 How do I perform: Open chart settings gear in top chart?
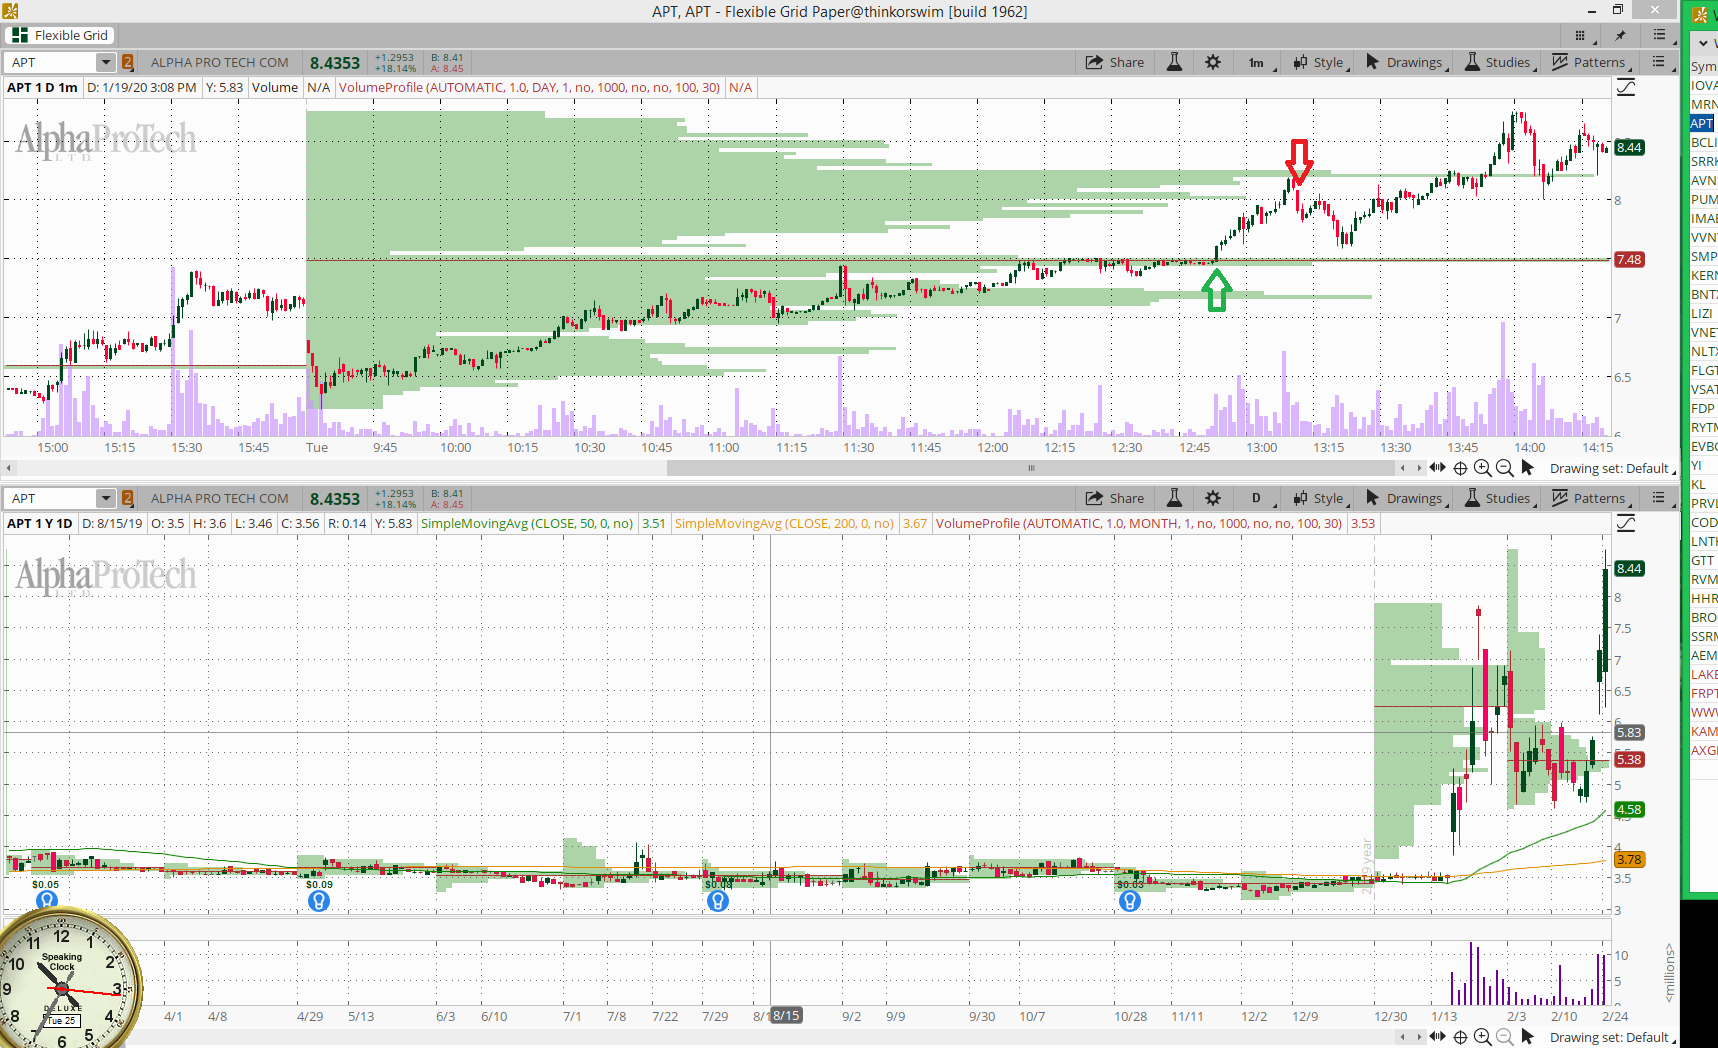(x=1213, y=62)
